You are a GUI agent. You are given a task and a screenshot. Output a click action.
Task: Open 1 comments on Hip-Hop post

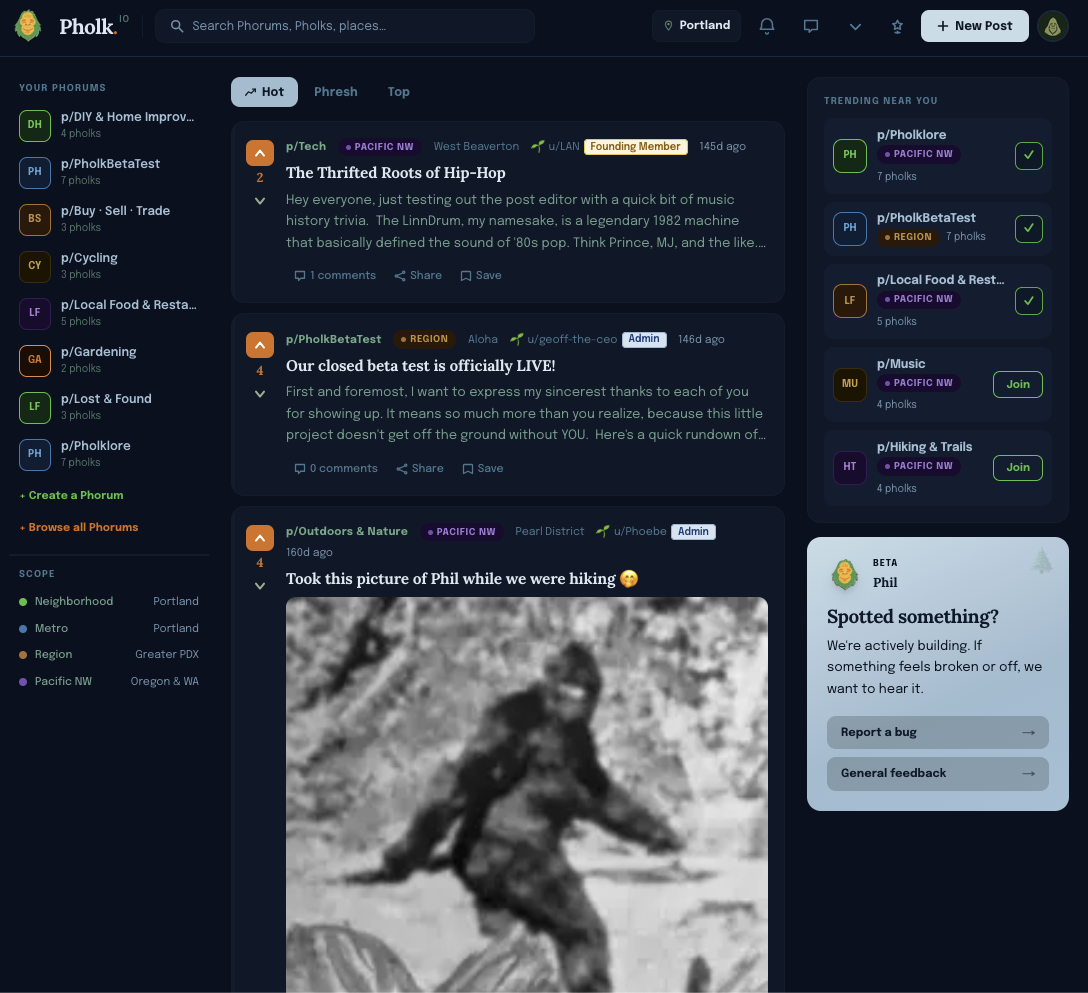coord(335,275)
